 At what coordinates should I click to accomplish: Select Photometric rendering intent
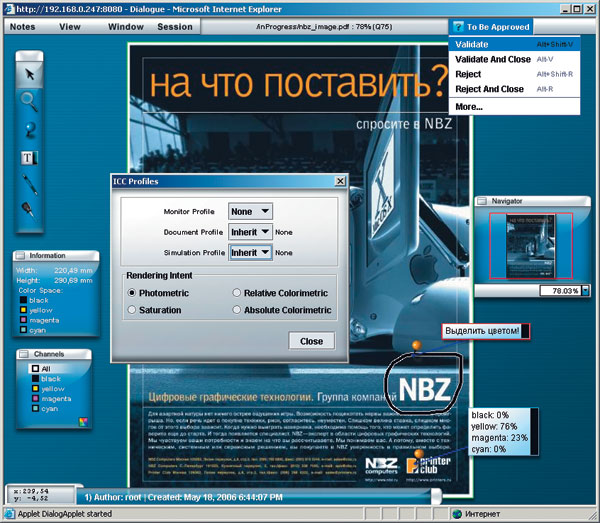132,293
